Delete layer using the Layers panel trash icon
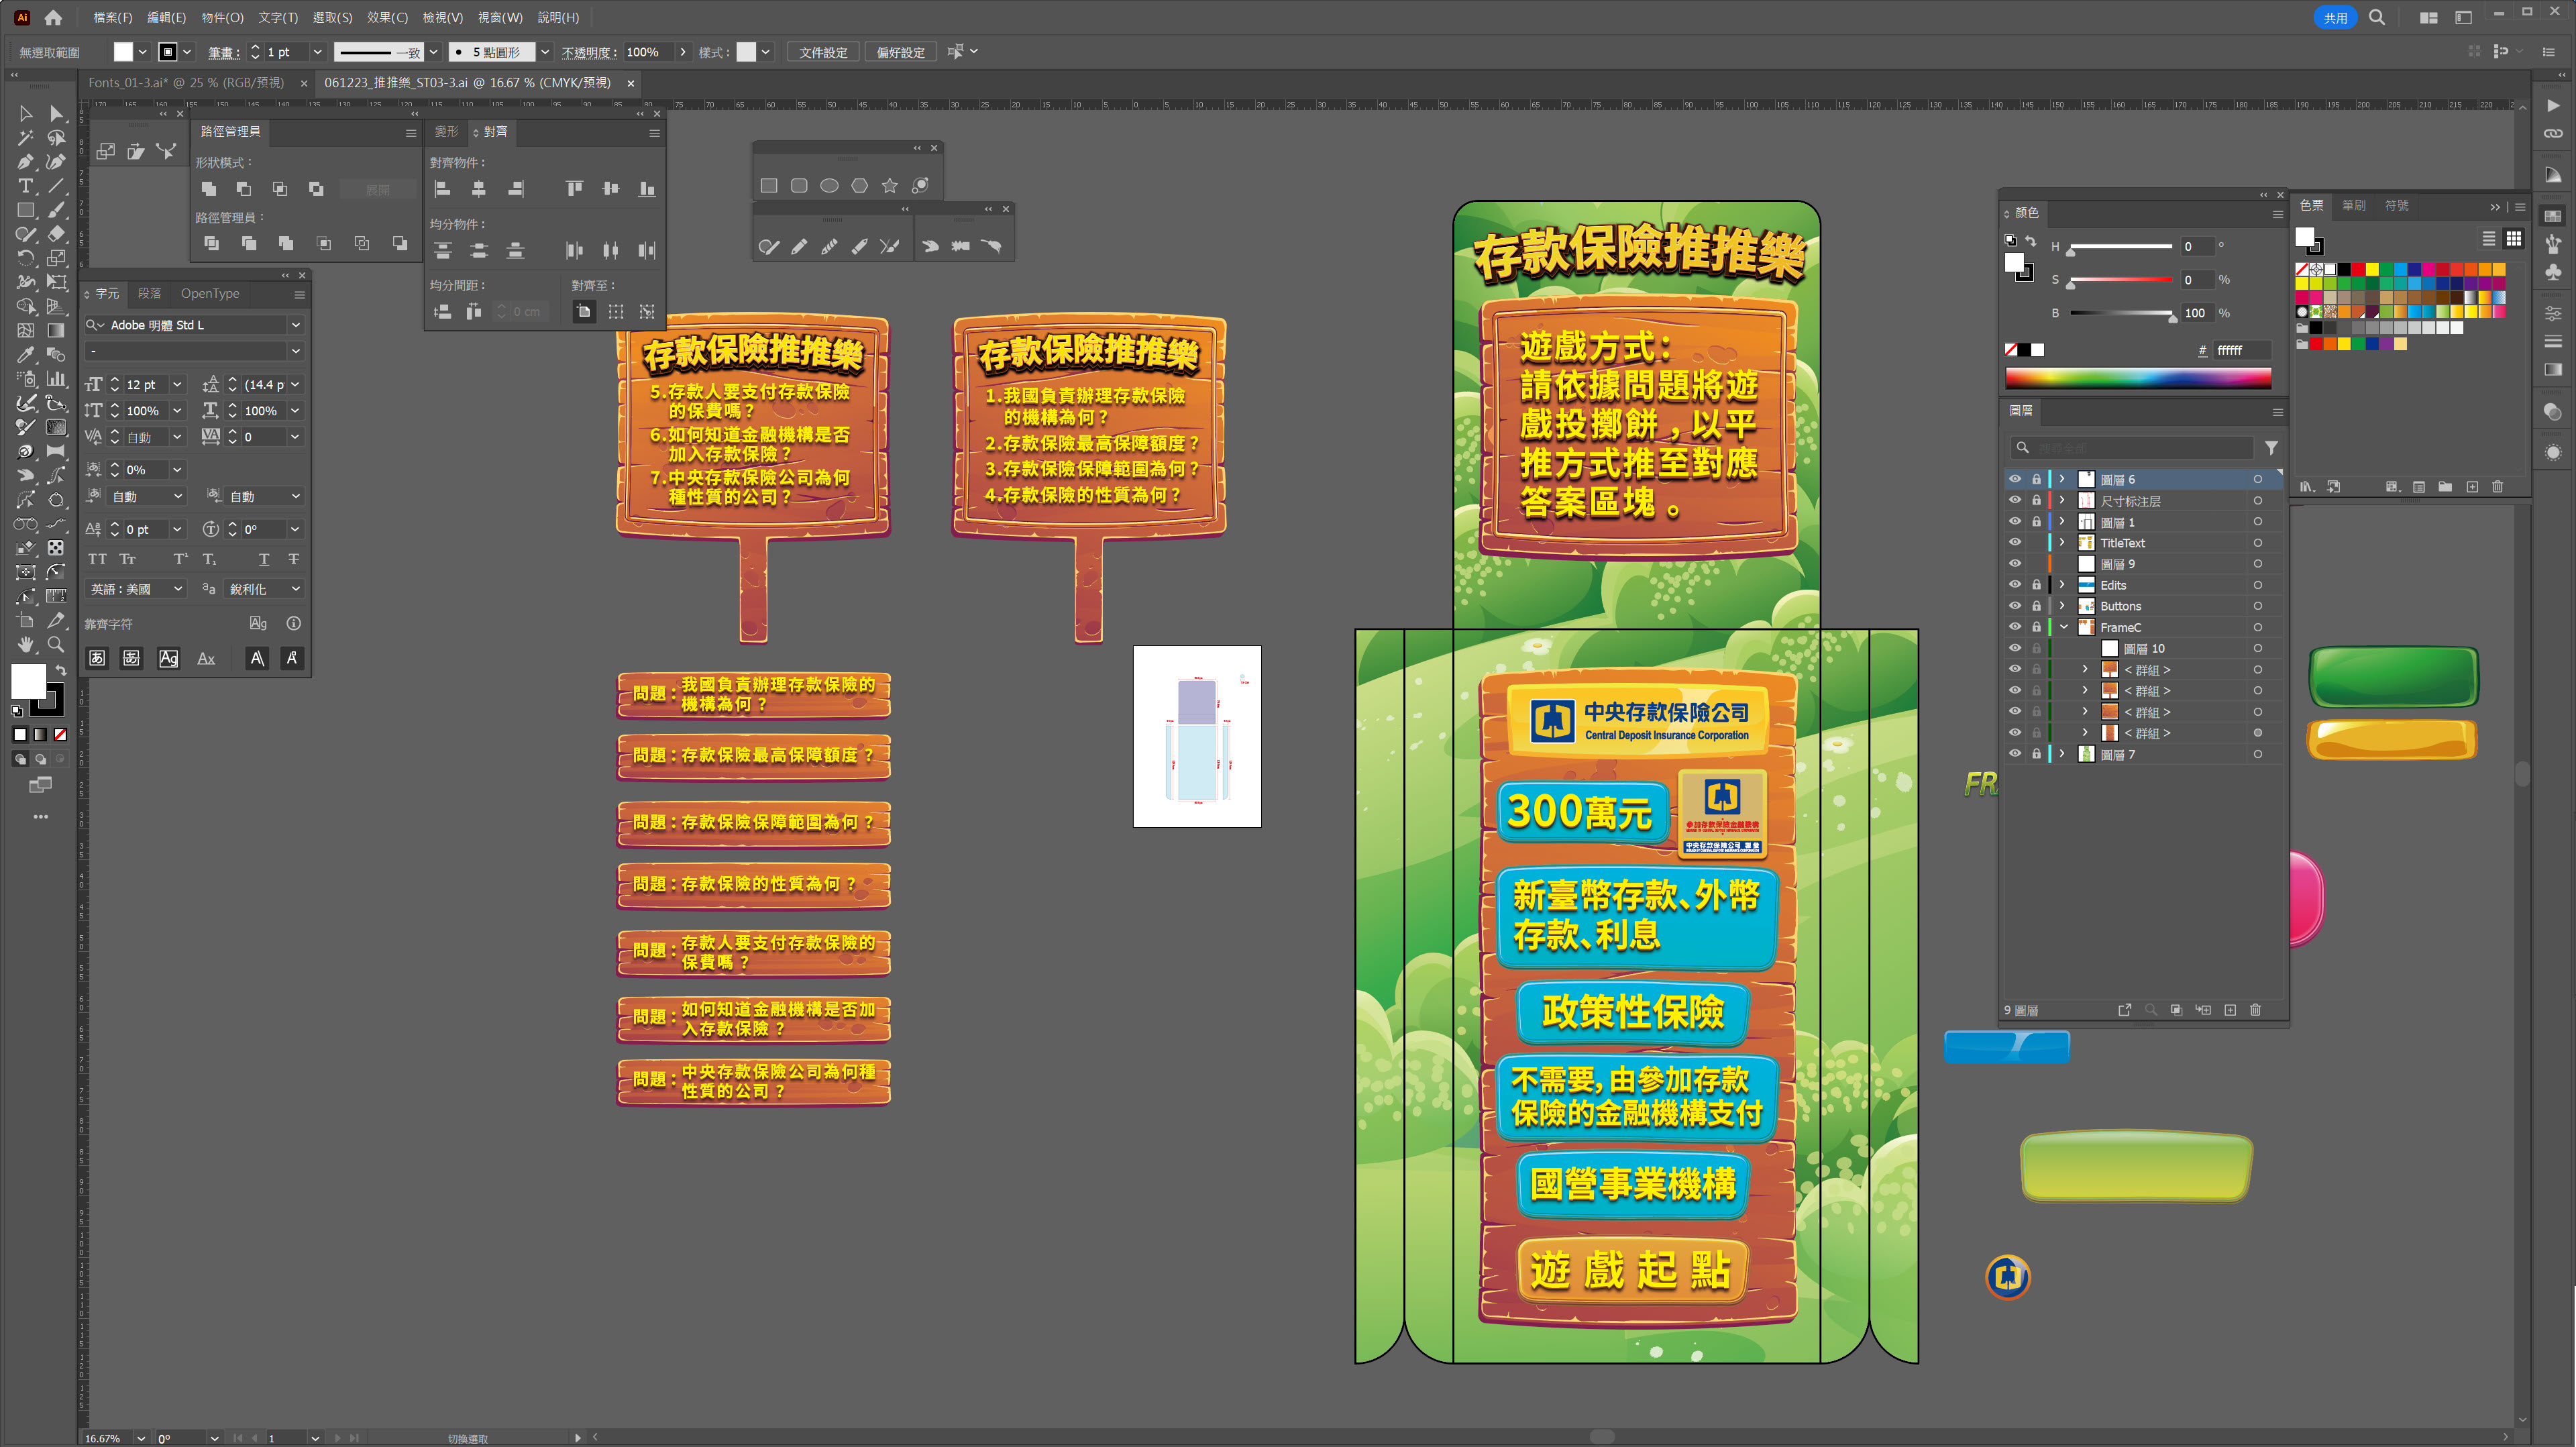The image size is (2576, 1447). coord(2255,1010)
